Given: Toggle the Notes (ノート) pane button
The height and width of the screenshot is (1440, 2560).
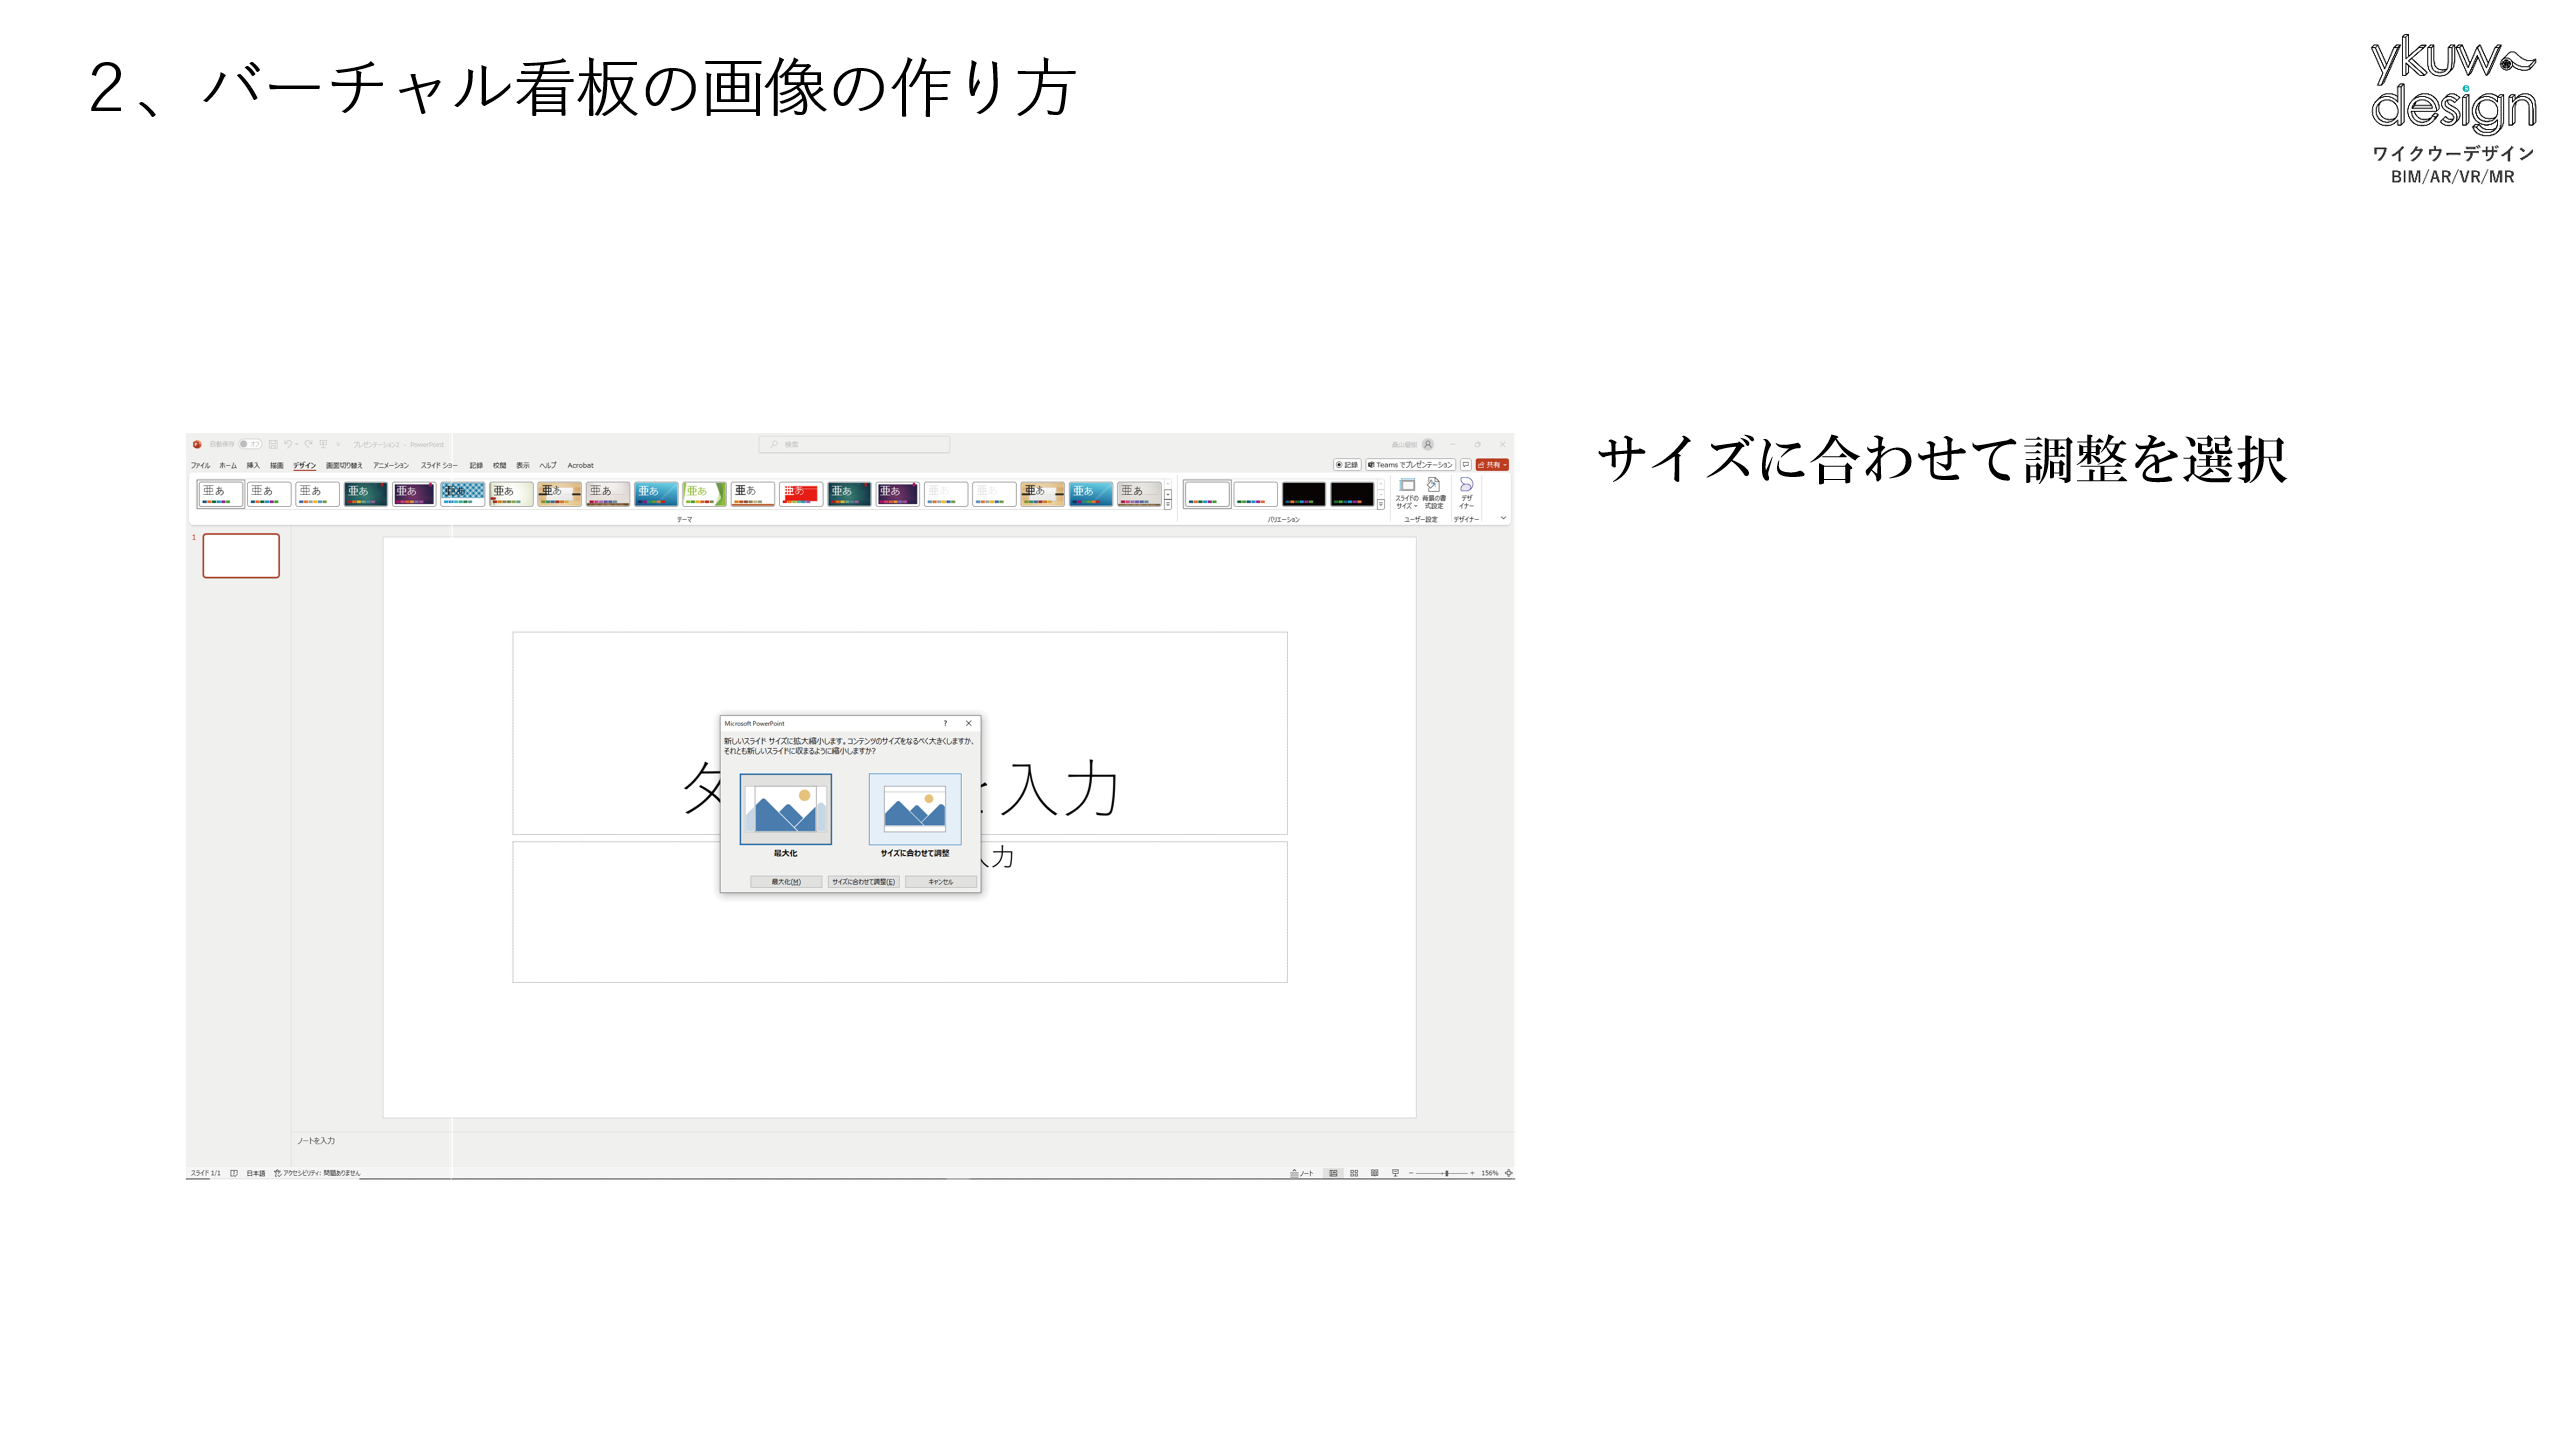Looking at the screenshot, I should (x=1301, y=1173).
